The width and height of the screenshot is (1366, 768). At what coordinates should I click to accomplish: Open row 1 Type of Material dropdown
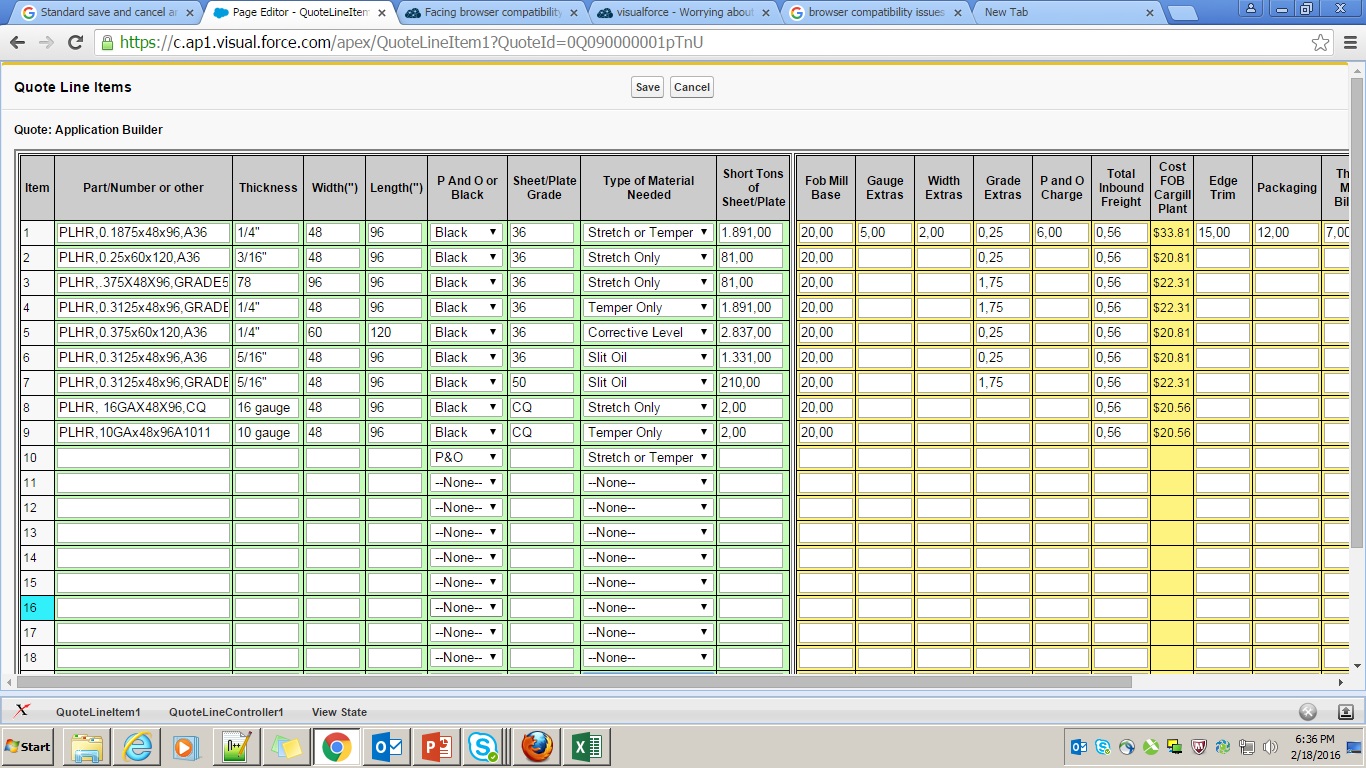pyautogui.click(x=648, y=232)
